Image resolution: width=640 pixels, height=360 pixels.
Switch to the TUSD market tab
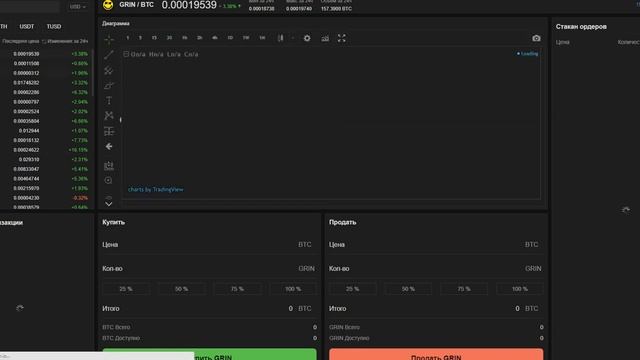53,27
